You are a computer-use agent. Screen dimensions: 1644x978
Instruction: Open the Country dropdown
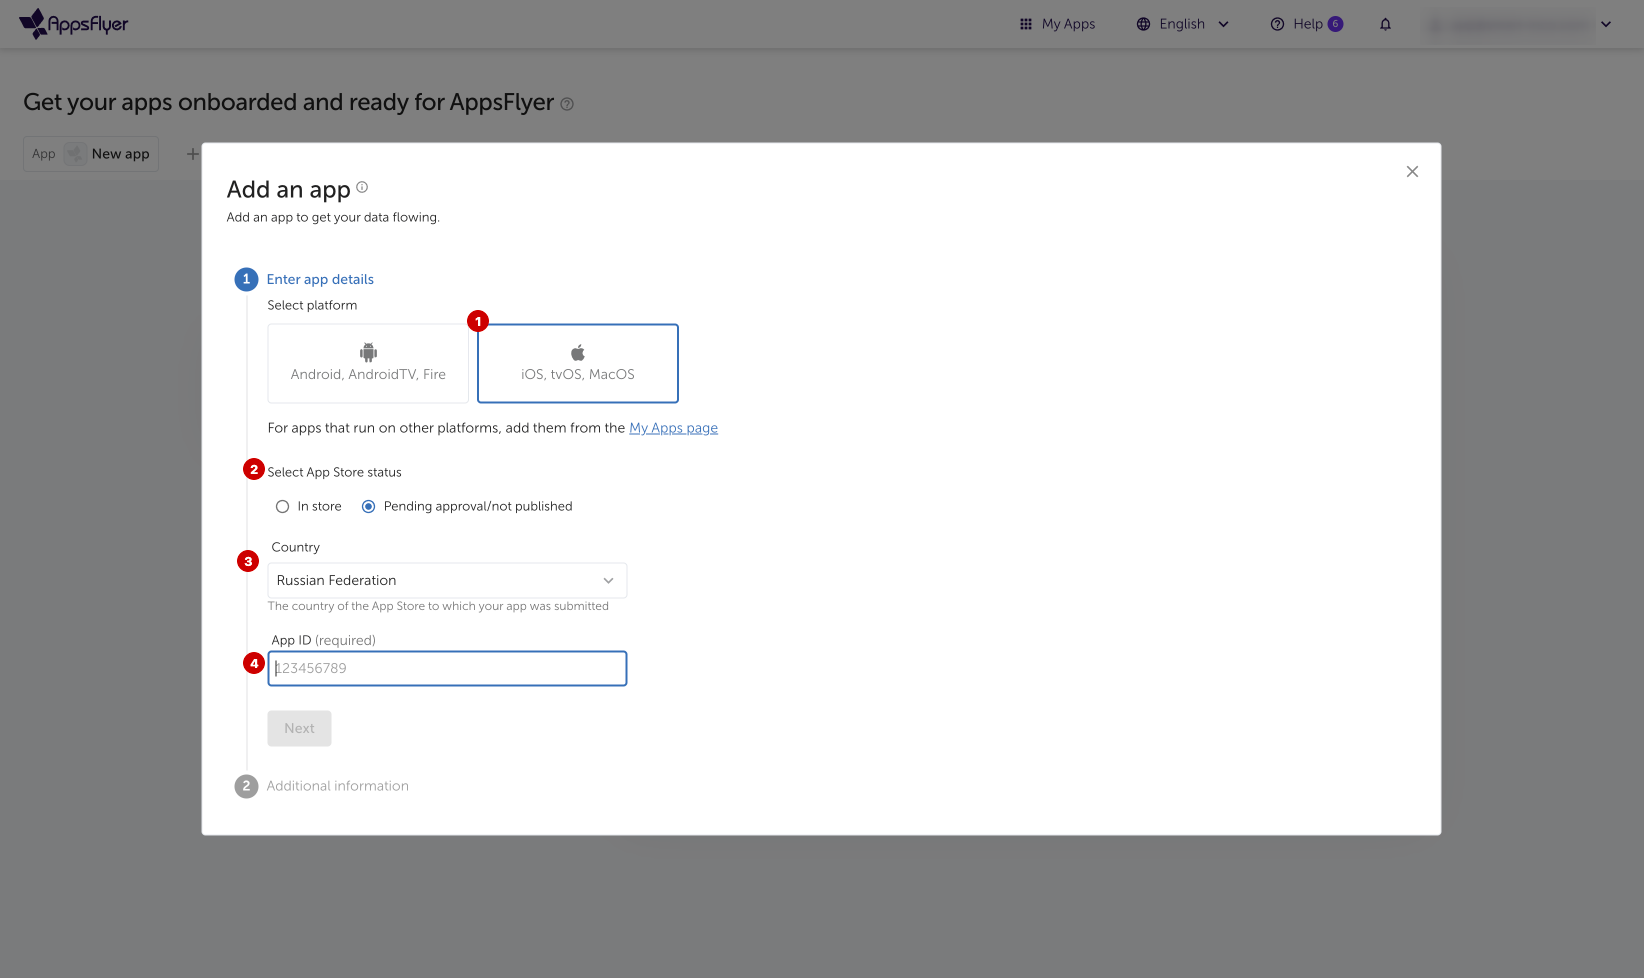447,581
